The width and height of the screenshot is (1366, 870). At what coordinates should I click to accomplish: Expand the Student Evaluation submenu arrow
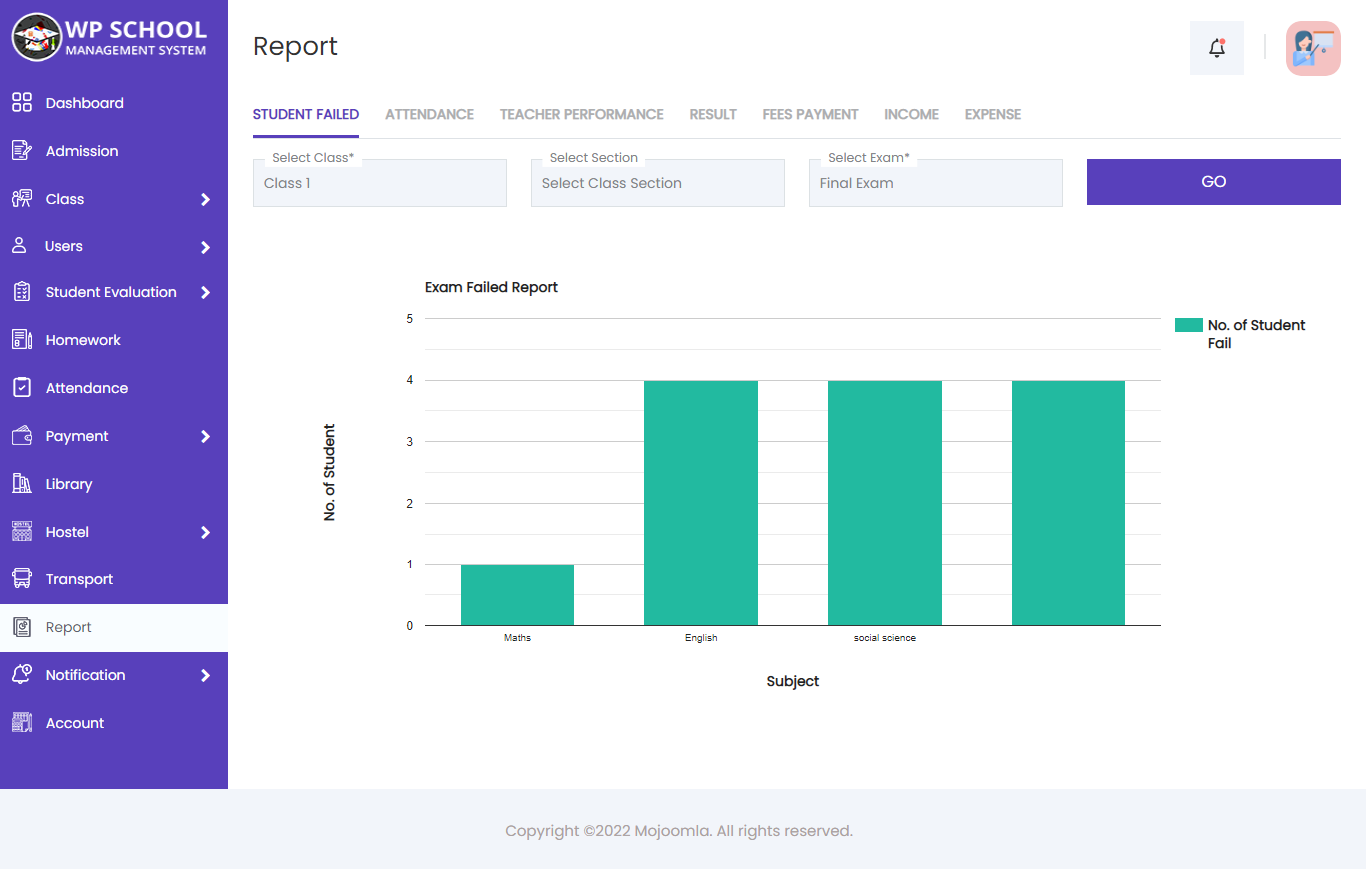coord(205,292)
